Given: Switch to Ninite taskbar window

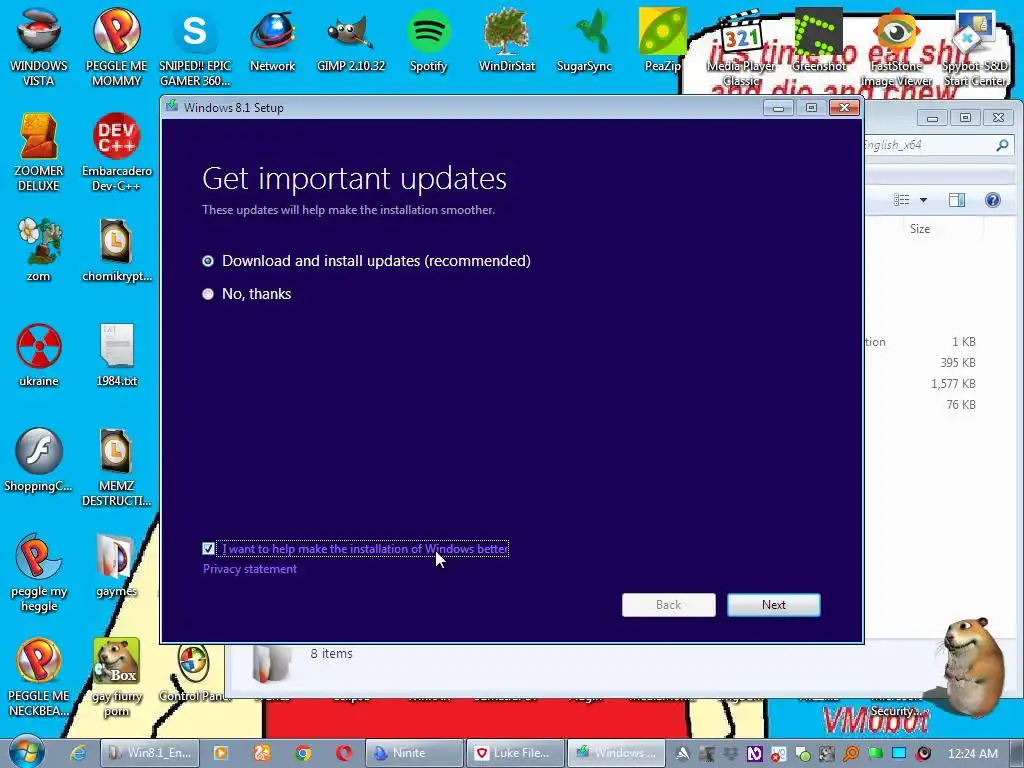Looking at the screenshot, I should point(414,753).
